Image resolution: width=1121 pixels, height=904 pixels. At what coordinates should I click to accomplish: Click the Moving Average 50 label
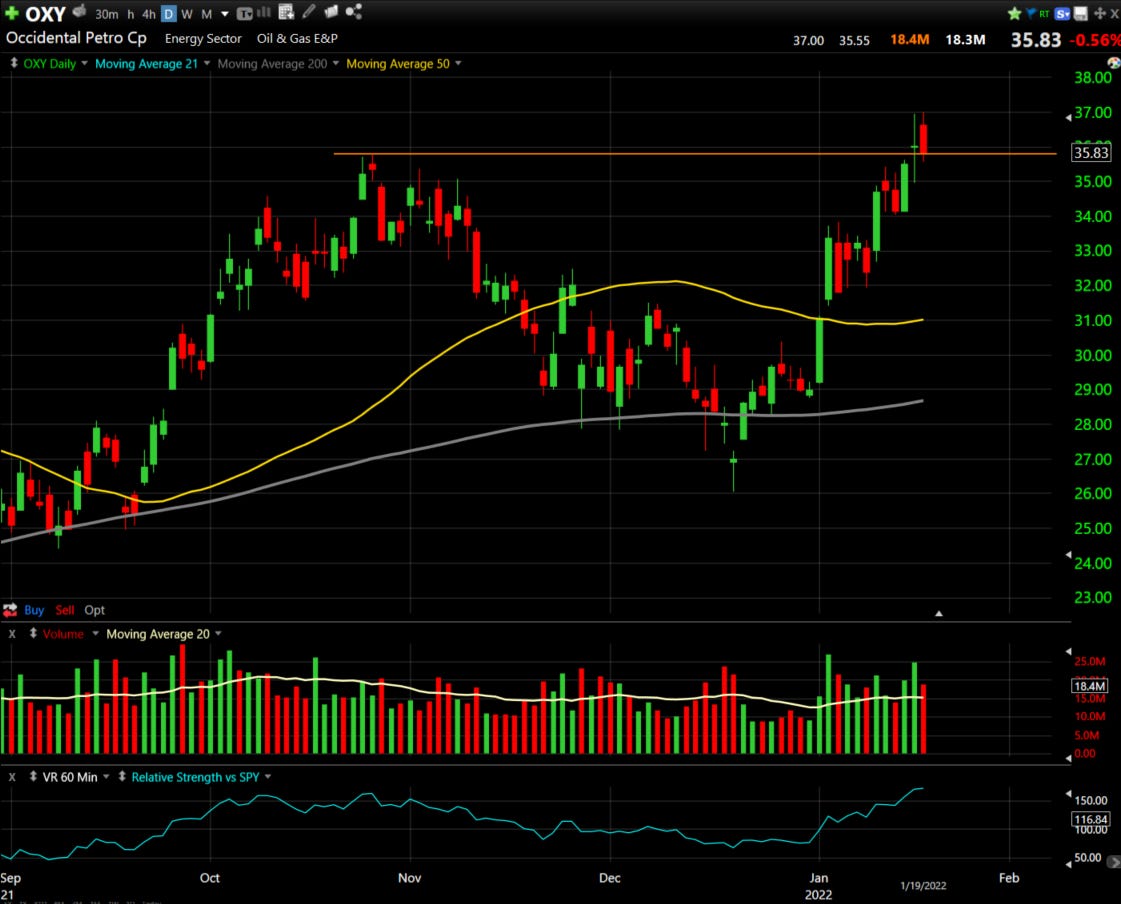tap(397, 64)
